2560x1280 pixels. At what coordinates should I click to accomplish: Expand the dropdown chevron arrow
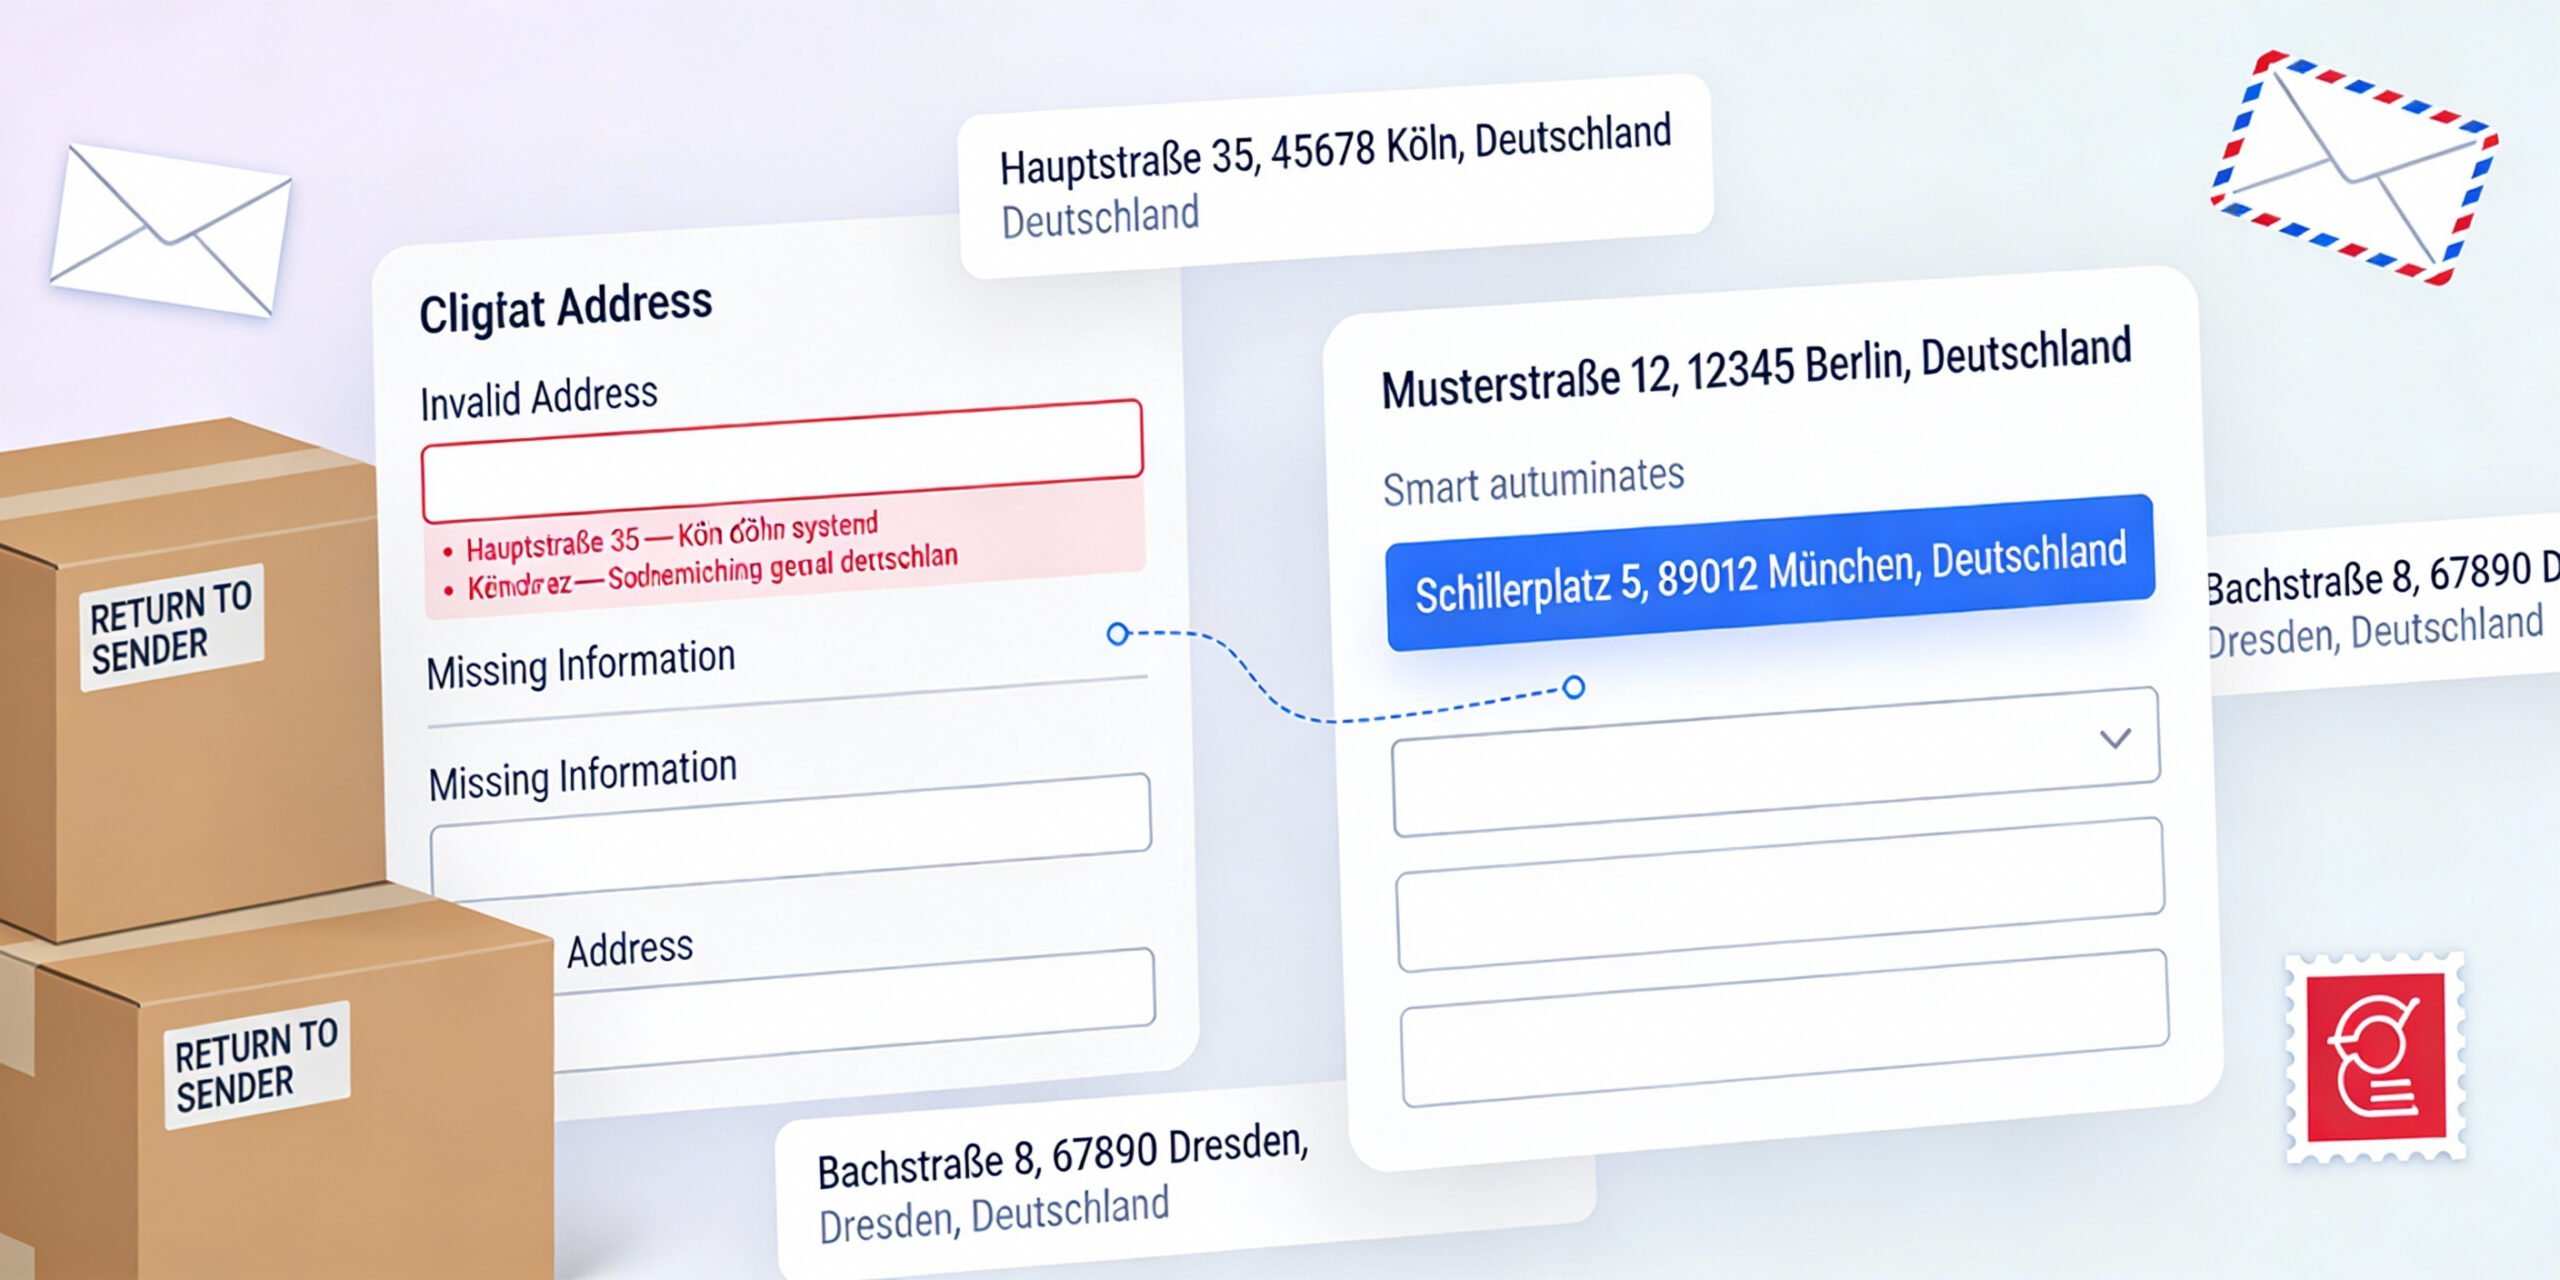click(x=2114, y=739)
